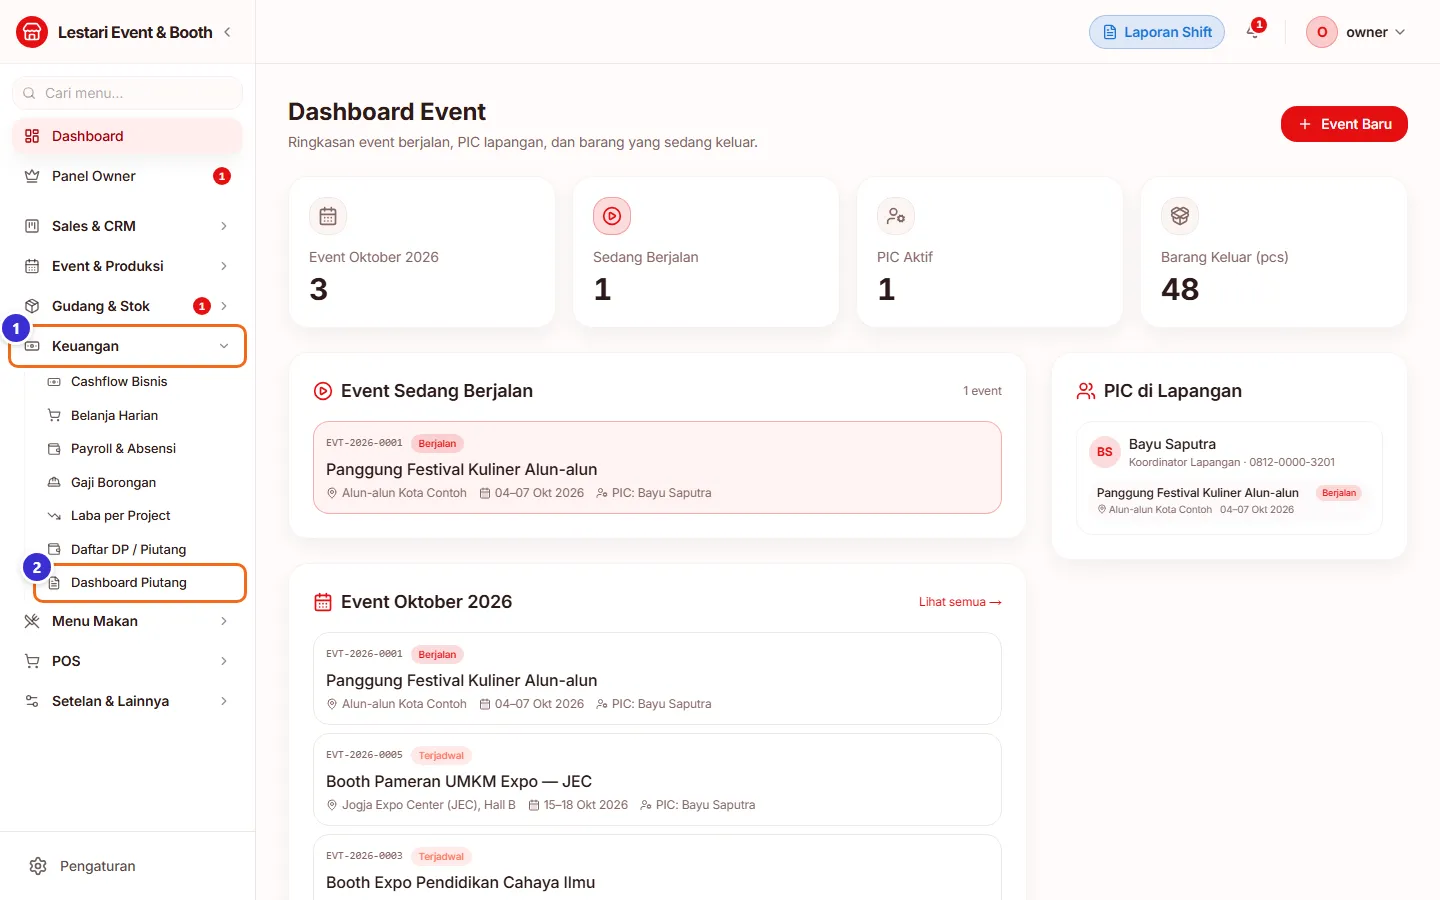Follow the Lihat semua link

coord(960,602)
